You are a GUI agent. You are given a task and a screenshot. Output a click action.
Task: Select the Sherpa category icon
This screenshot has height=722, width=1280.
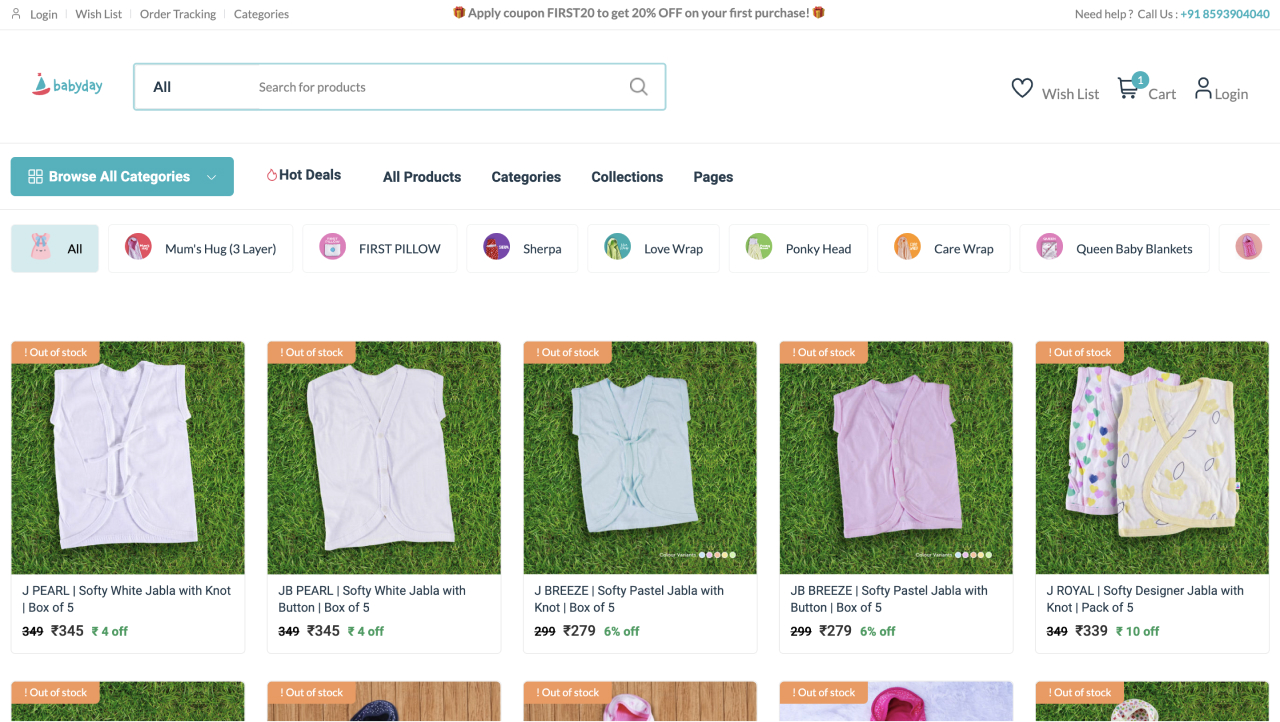497,247
